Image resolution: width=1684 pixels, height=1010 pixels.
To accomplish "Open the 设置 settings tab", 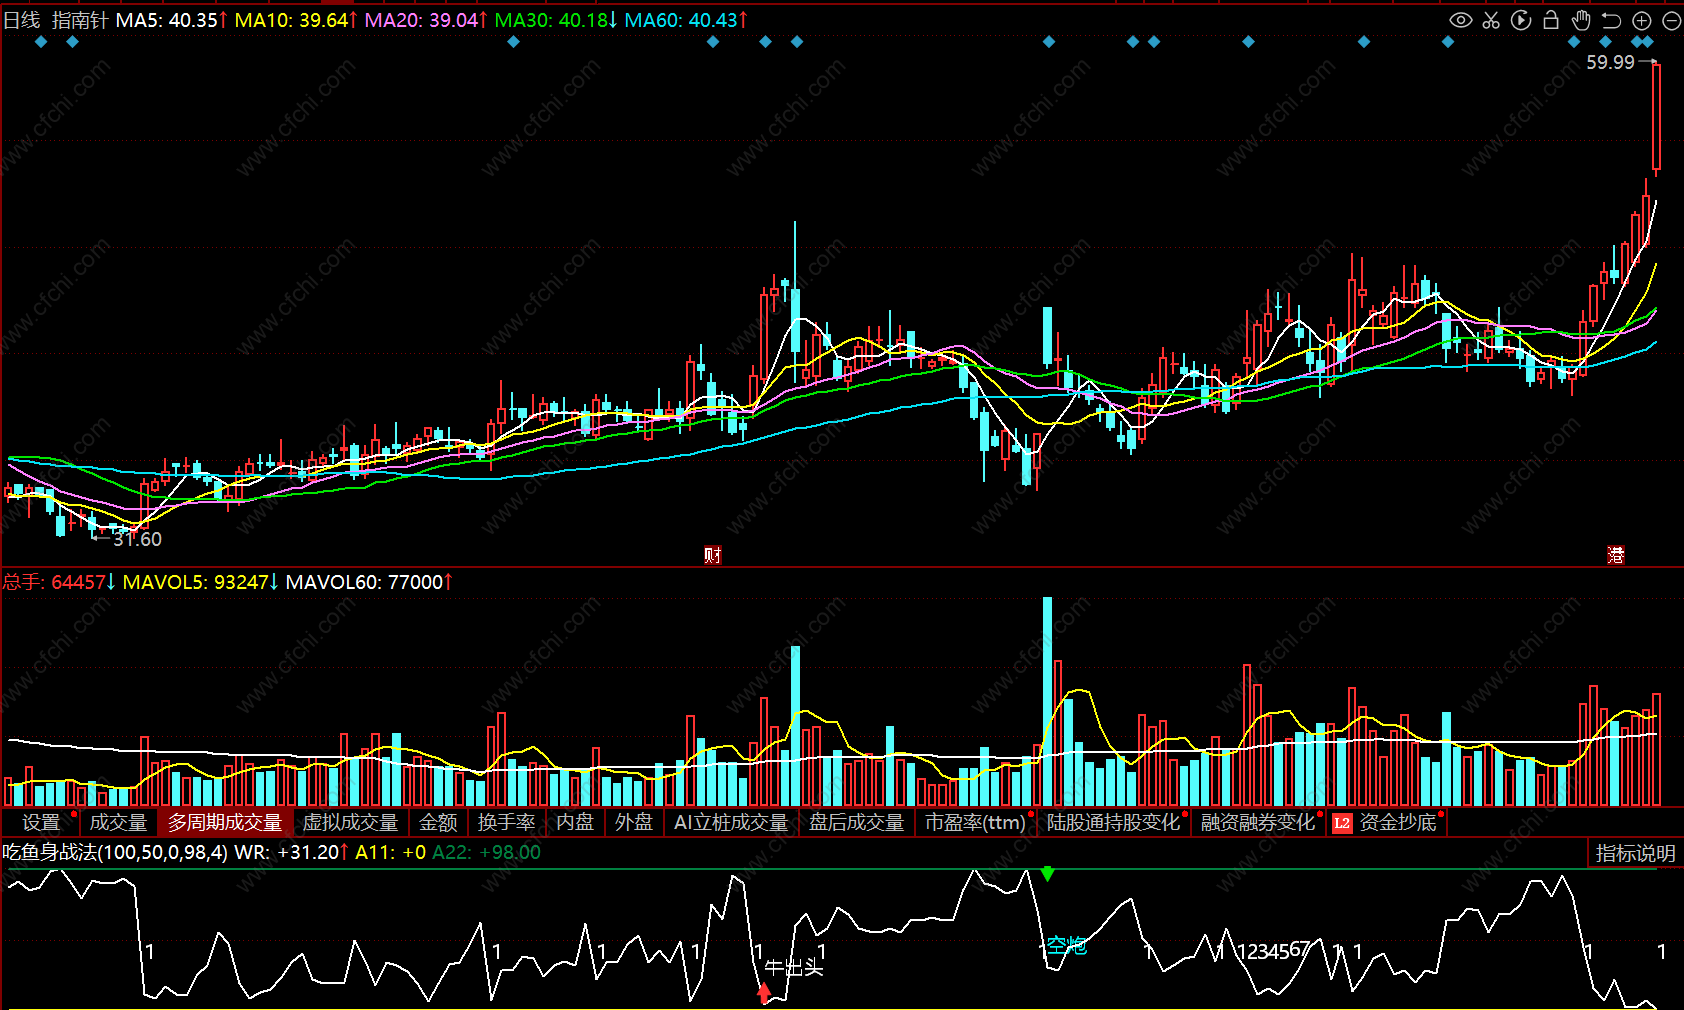I will coord(41,822).
